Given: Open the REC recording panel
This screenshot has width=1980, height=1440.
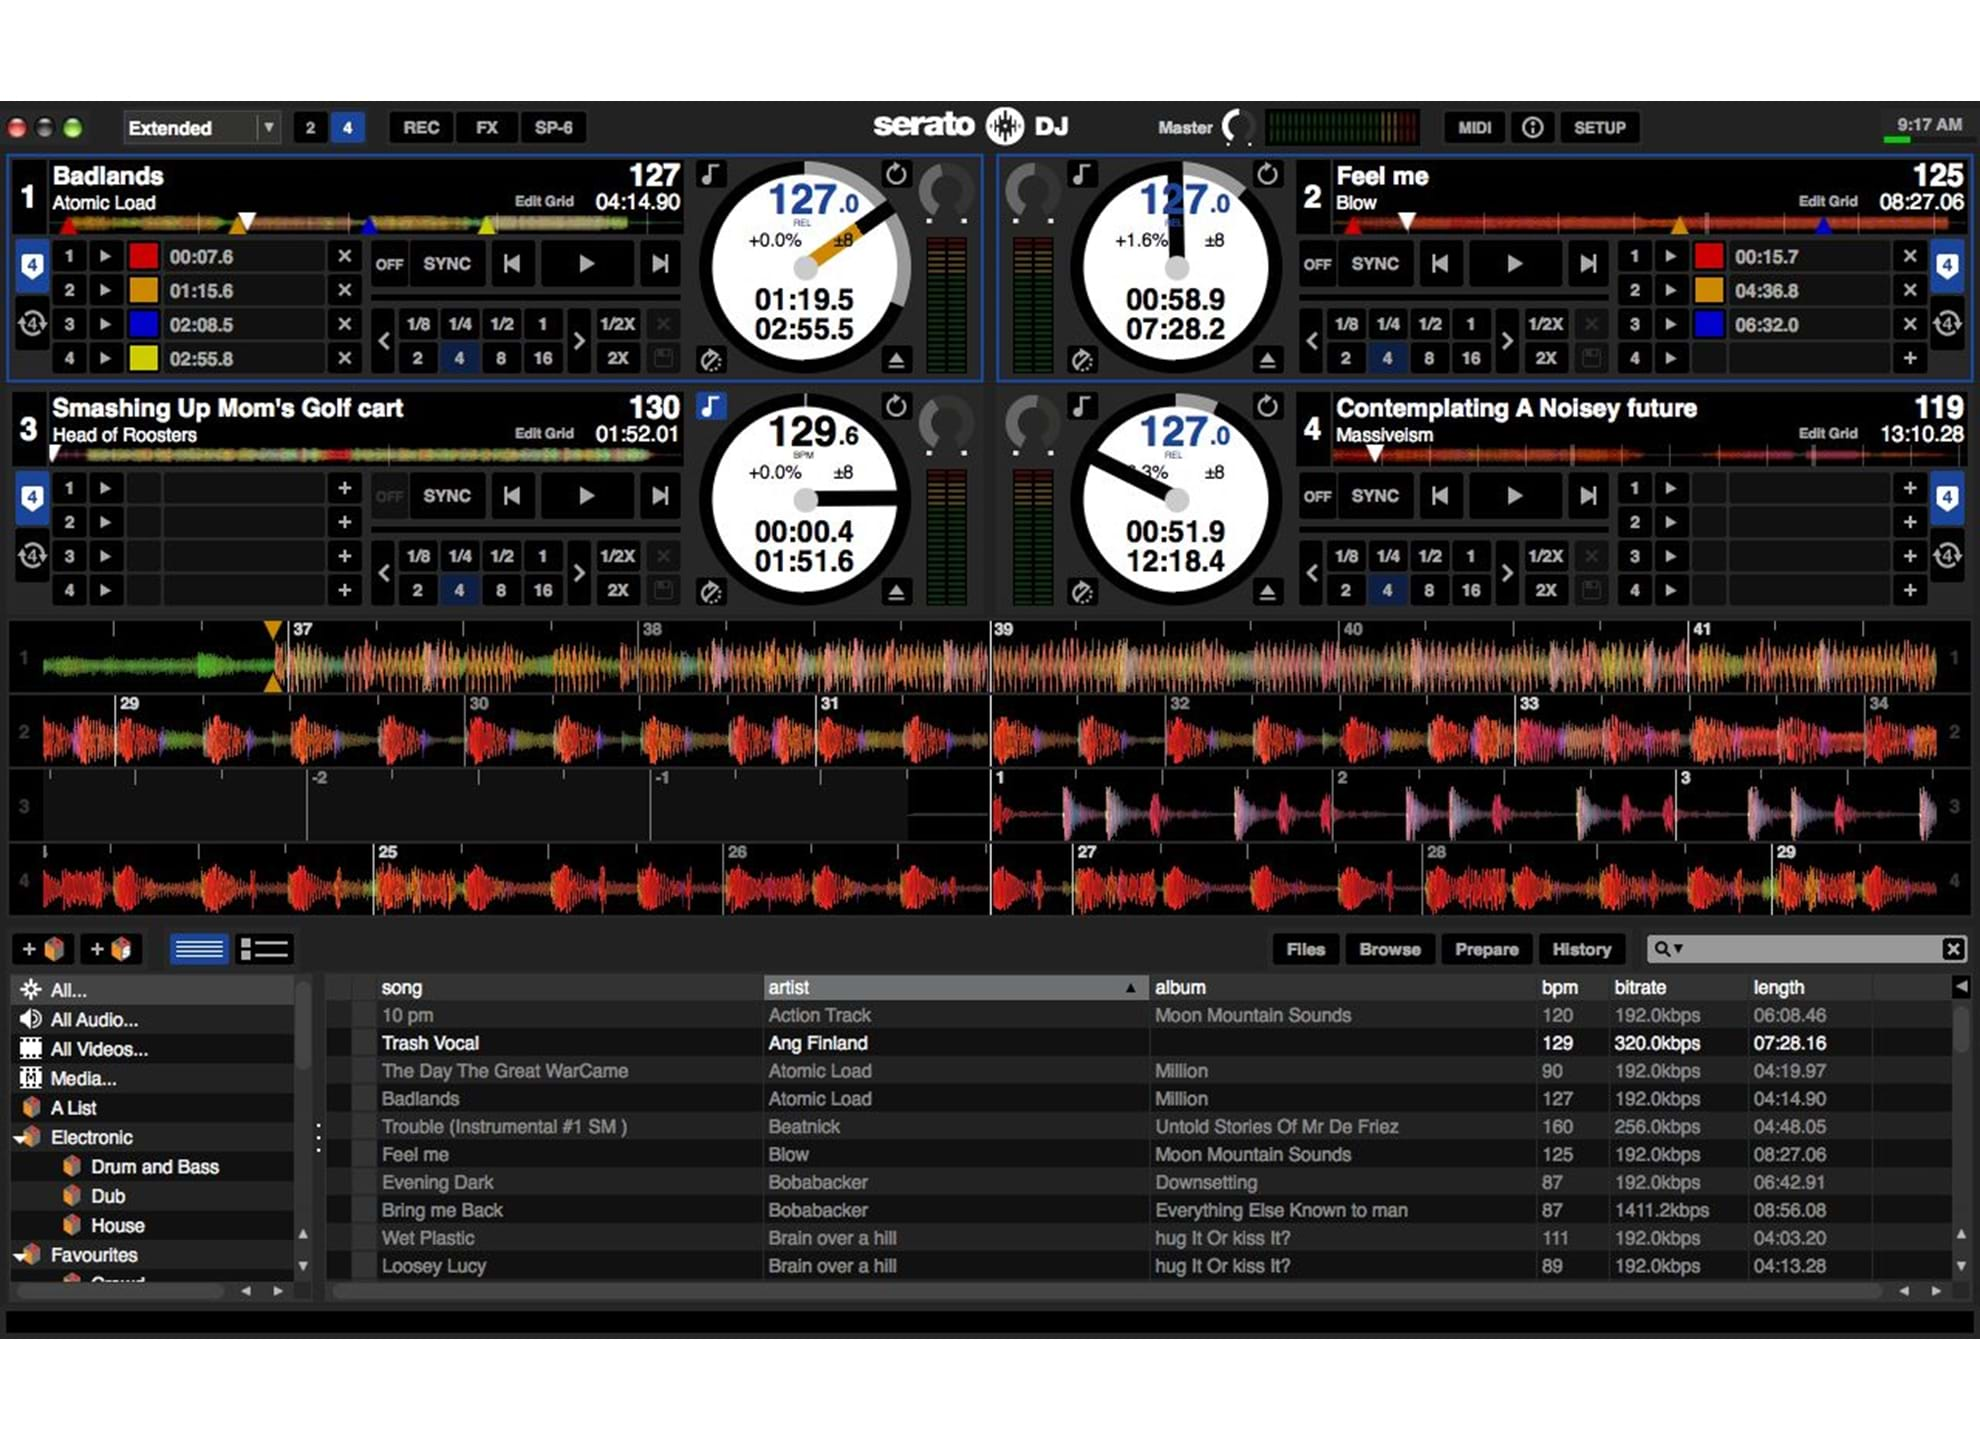Looking at the screenshot, I should (x=421, y=128).
